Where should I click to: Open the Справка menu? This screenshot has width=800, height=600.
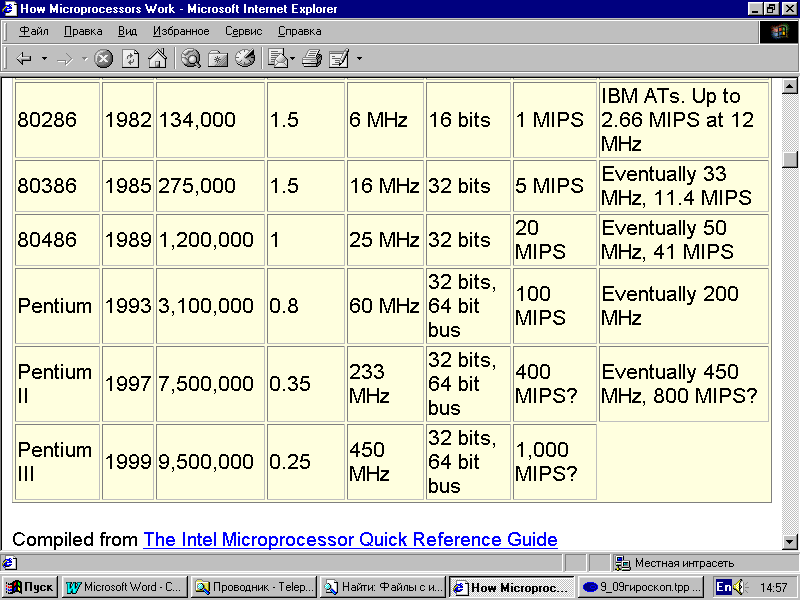click(299, 31)
